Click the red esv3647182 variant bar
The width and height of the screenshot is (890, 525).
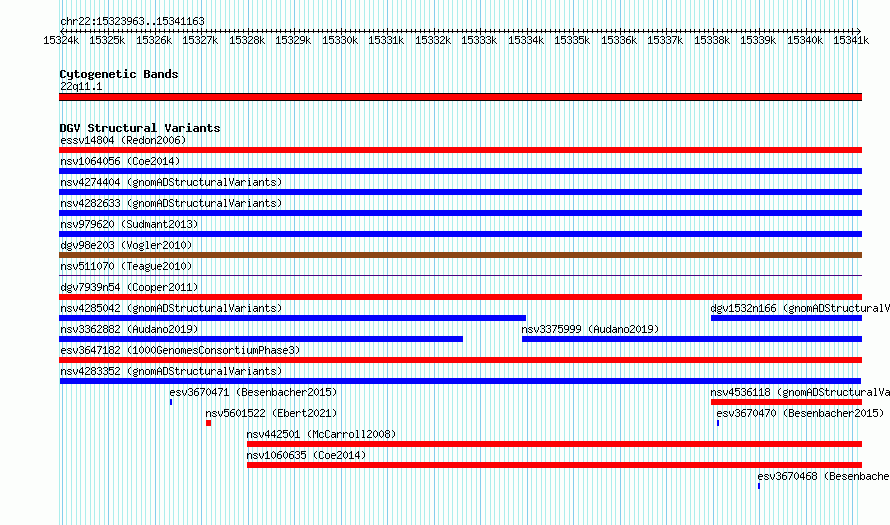point(460,360)
